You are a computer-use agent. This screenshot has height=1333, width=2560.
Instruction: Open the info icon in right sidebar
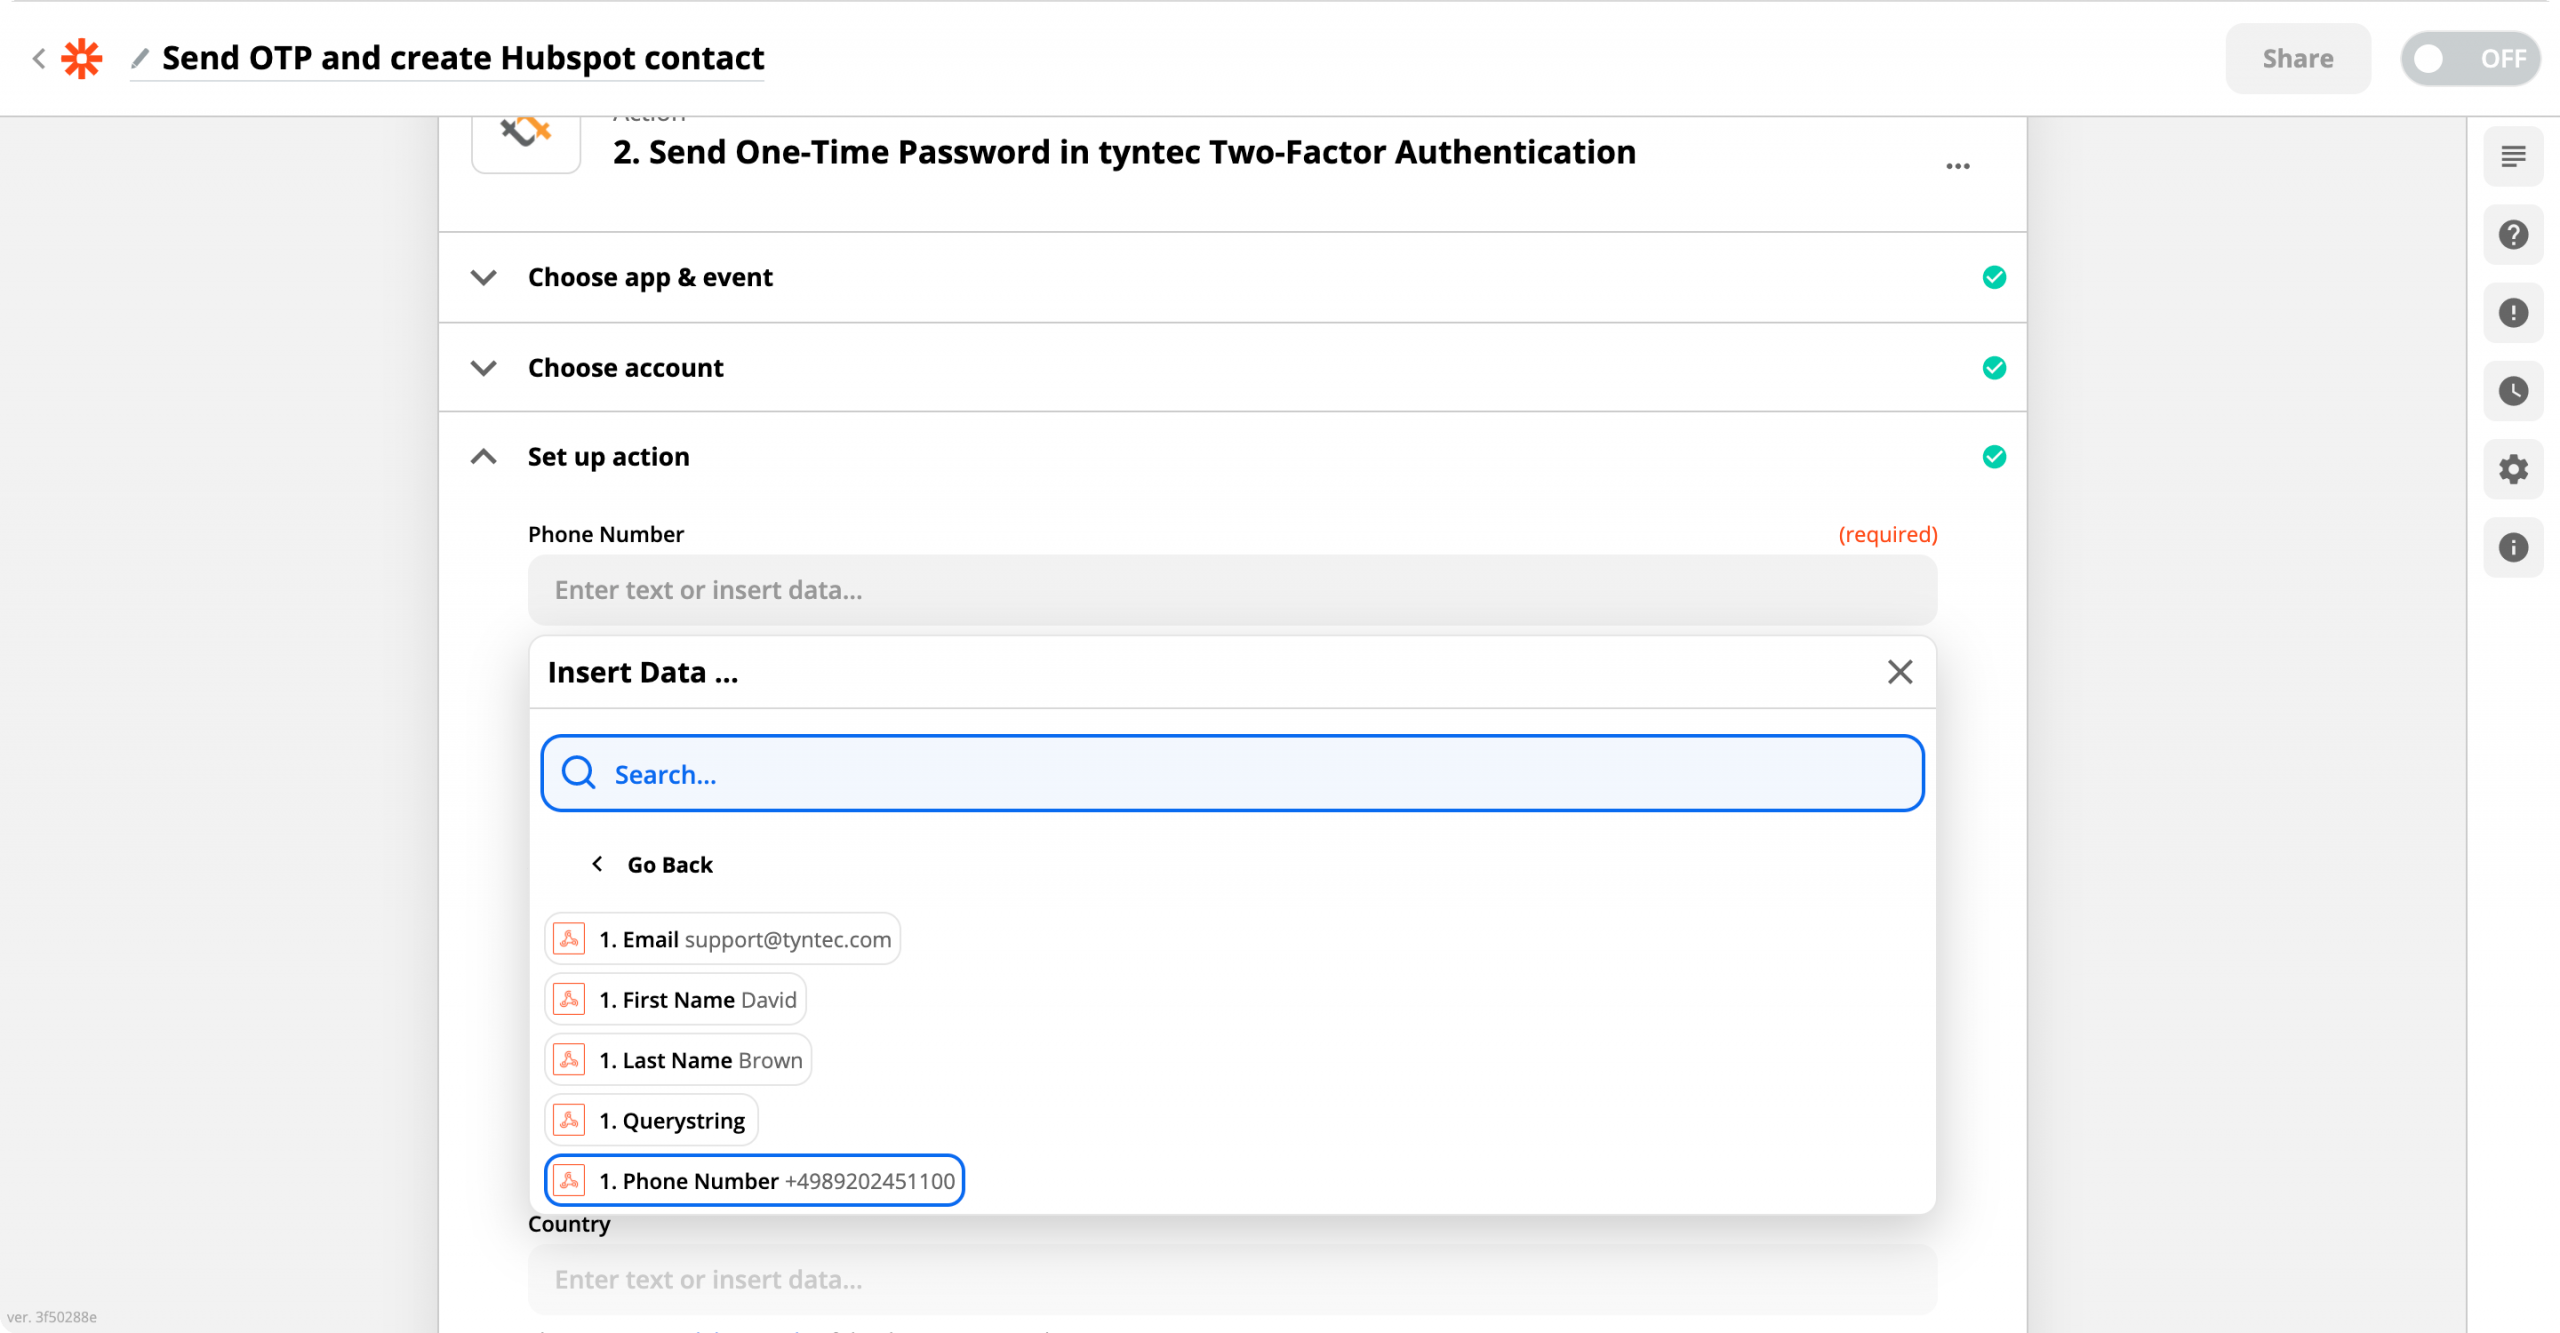[x=2513, y=547]
